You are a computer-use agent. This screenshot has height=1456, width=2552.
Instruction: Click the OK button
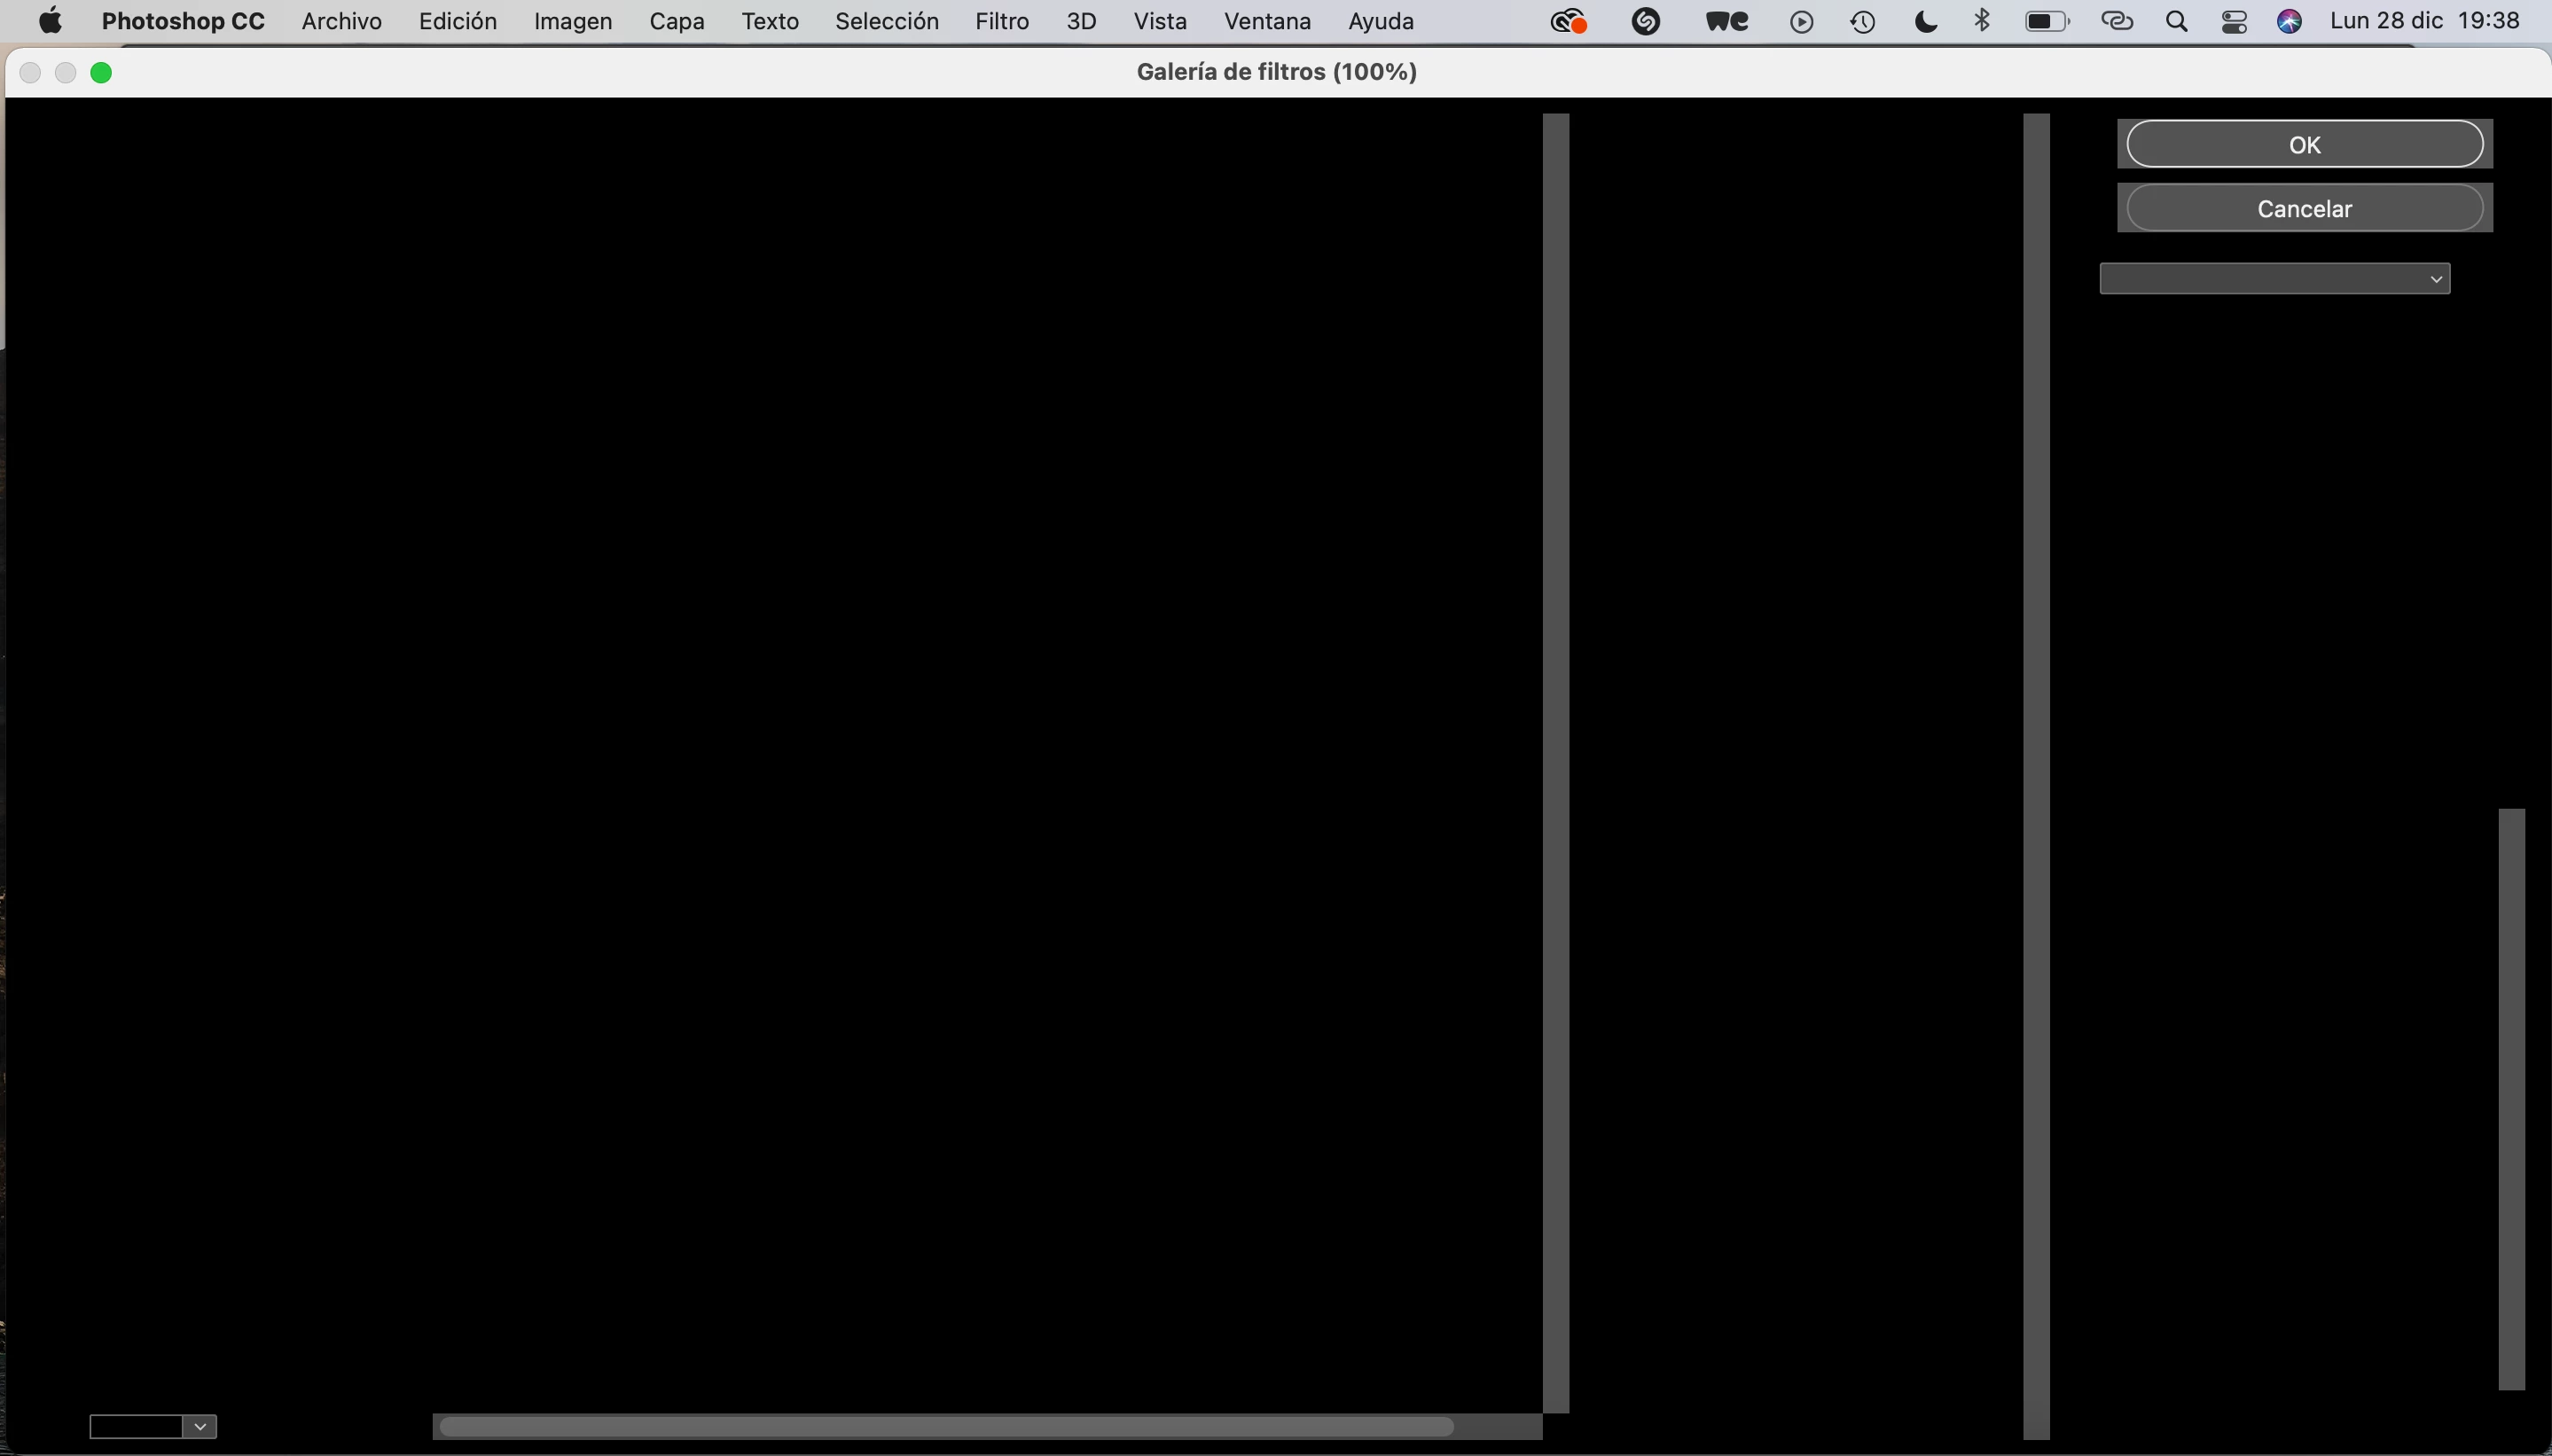(x=2304, y=145)
